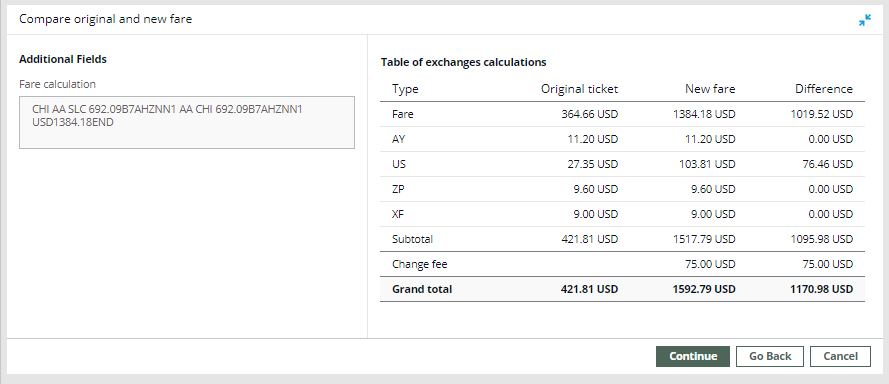Click the Go Back button
The image size is (889, 384).
[770, 356]
